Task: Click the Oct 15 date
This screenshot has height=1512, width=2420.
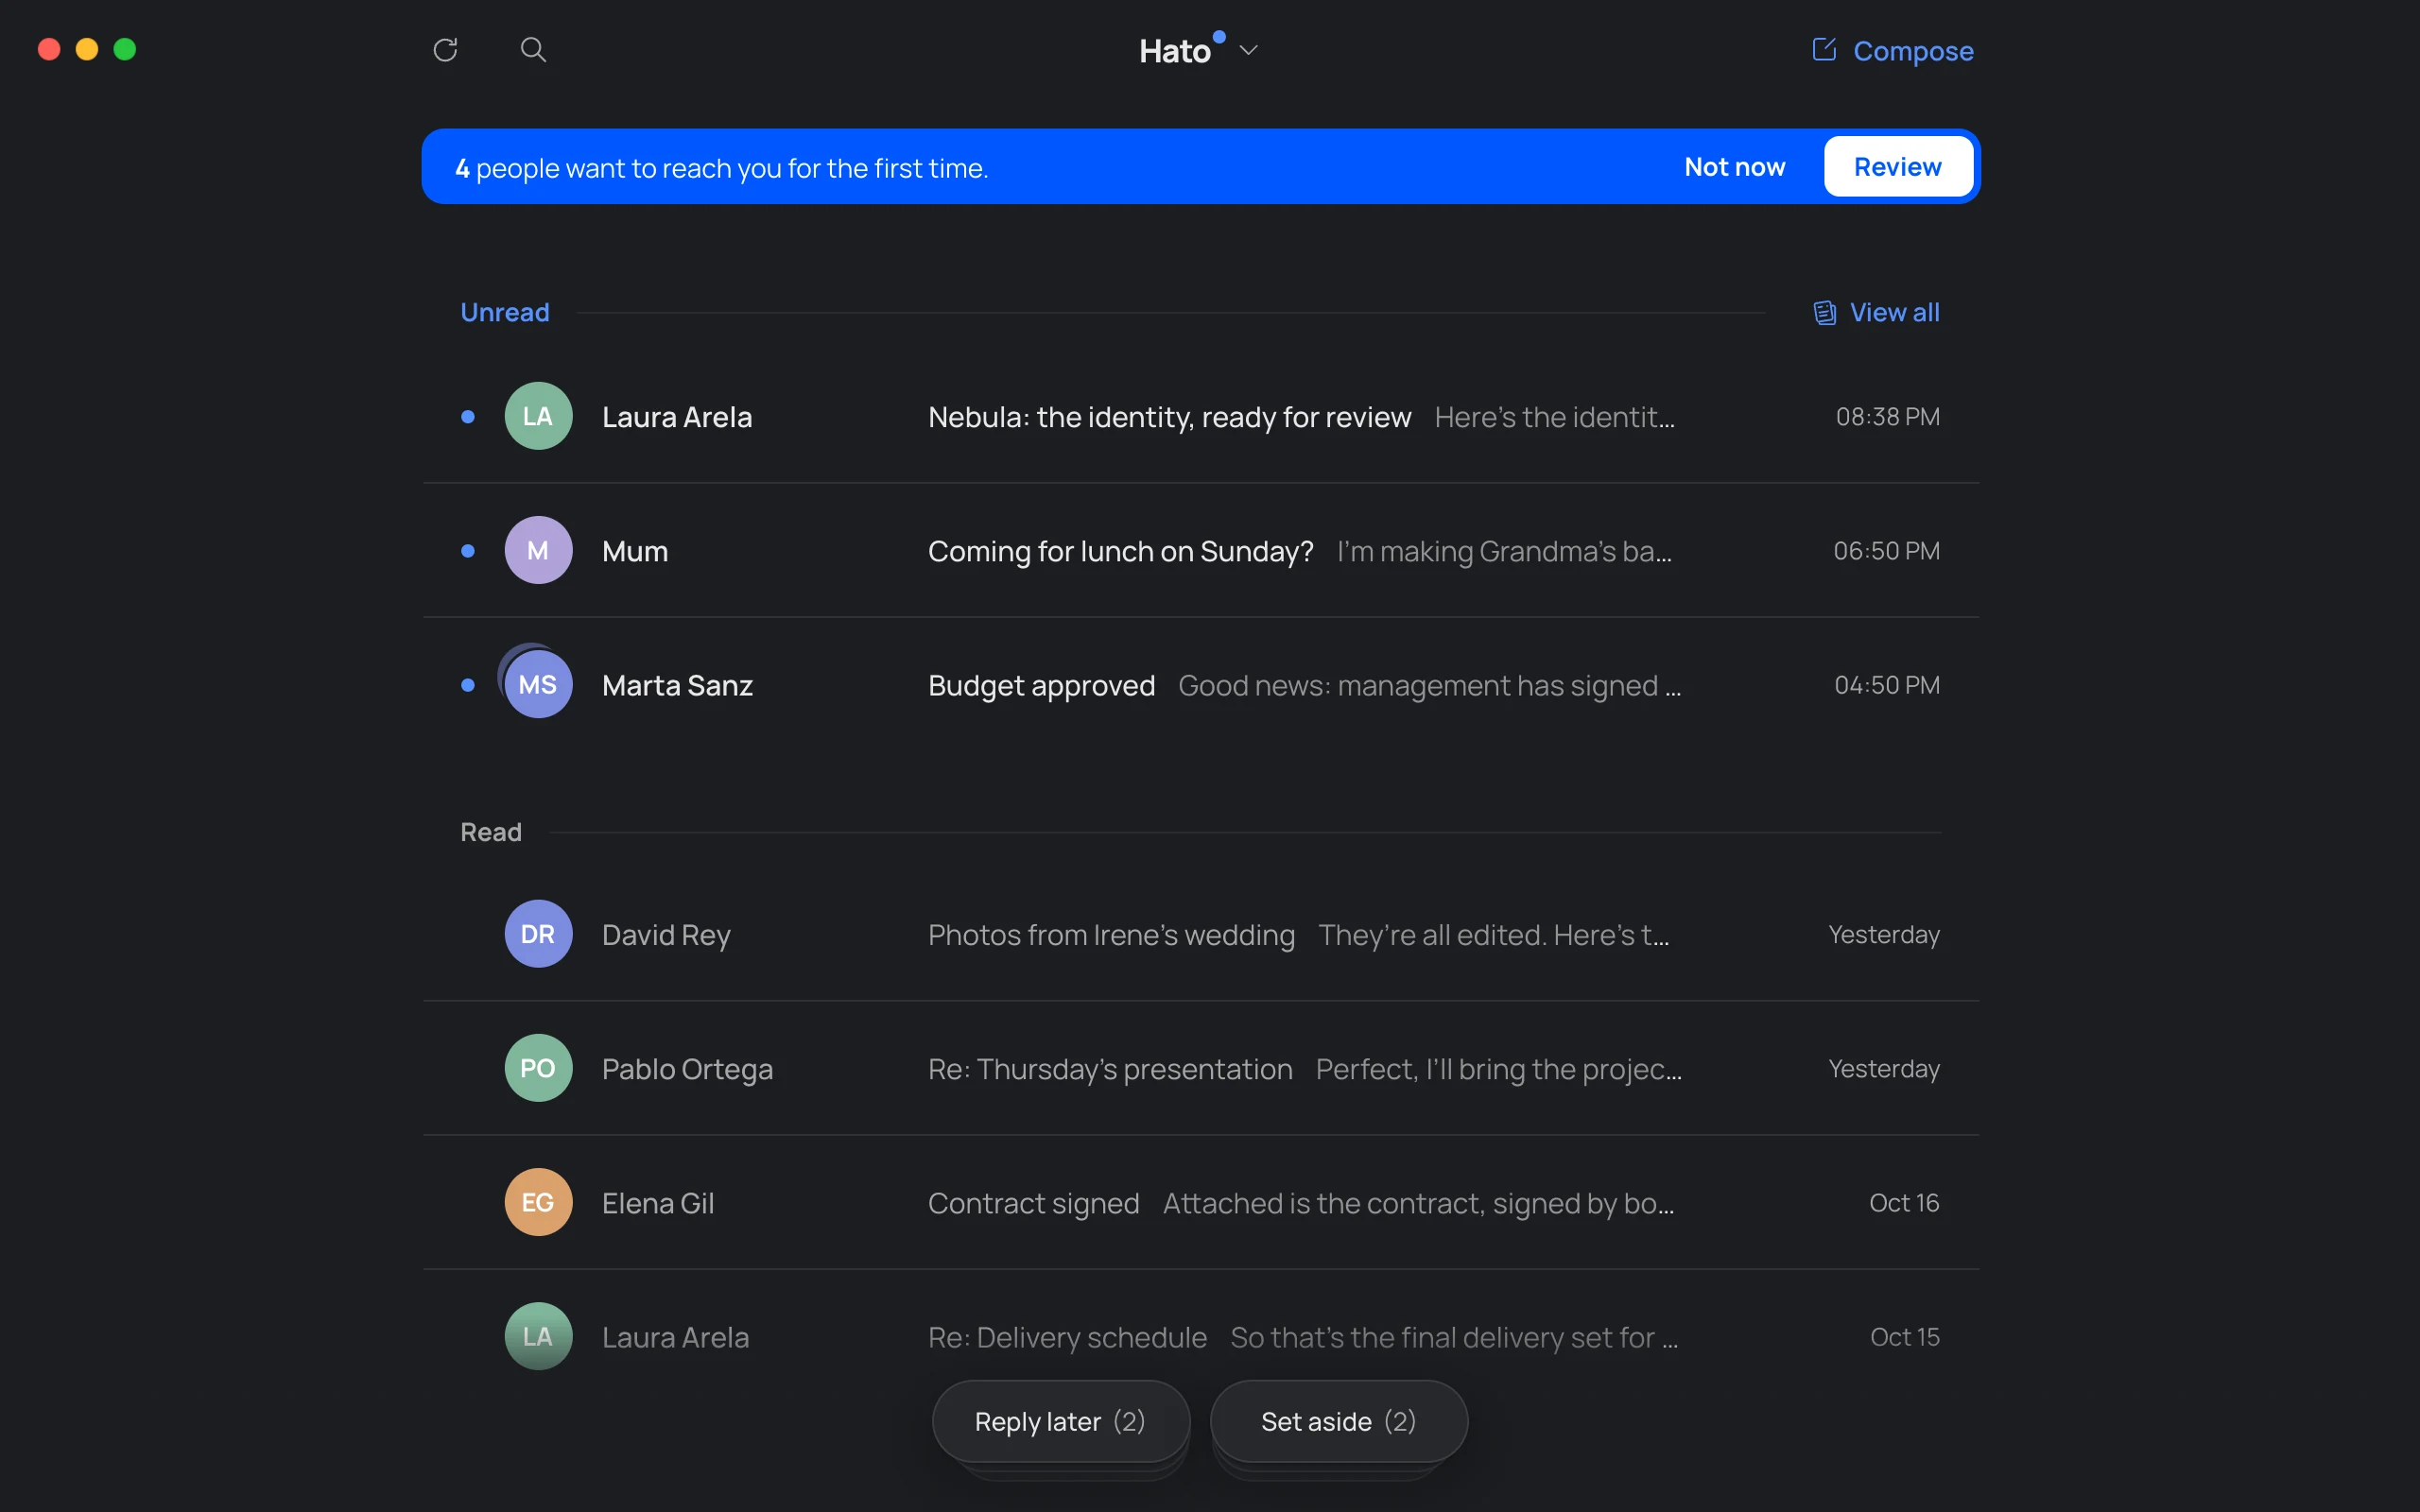Action: pos(1904,1337)
